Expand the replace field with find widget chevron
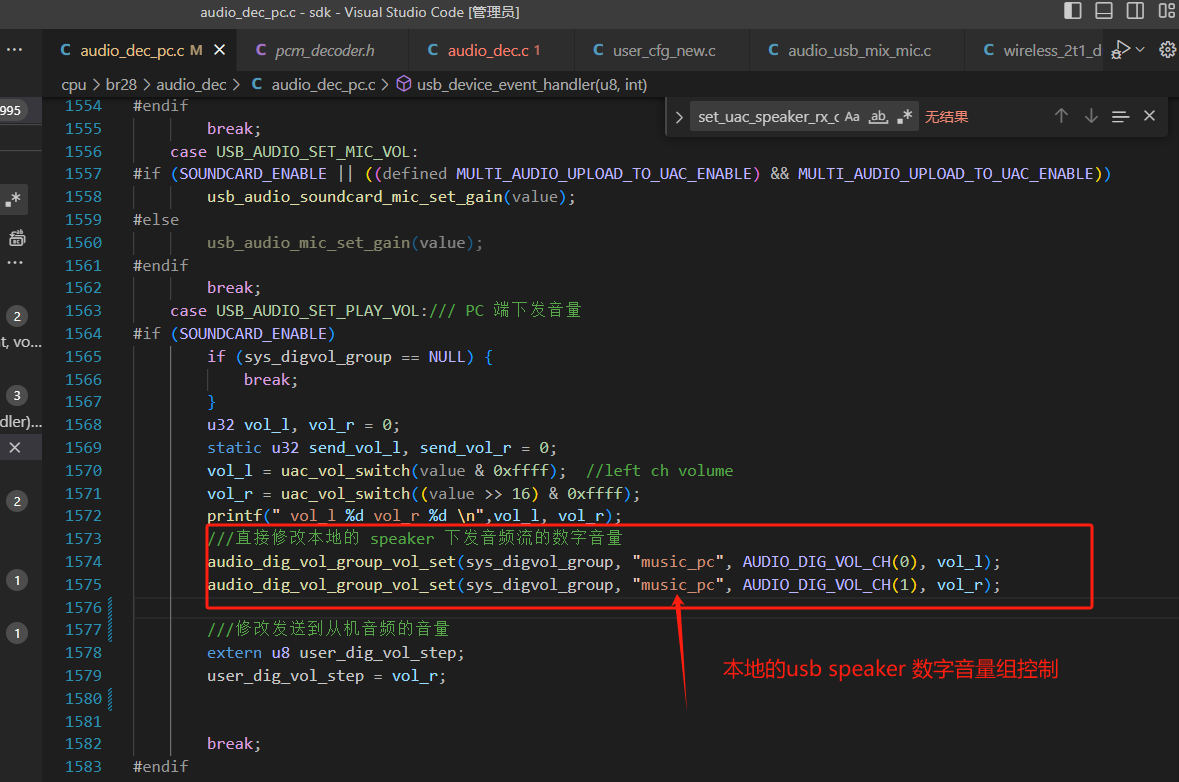 pyautogui.click(x=679, y=117)
